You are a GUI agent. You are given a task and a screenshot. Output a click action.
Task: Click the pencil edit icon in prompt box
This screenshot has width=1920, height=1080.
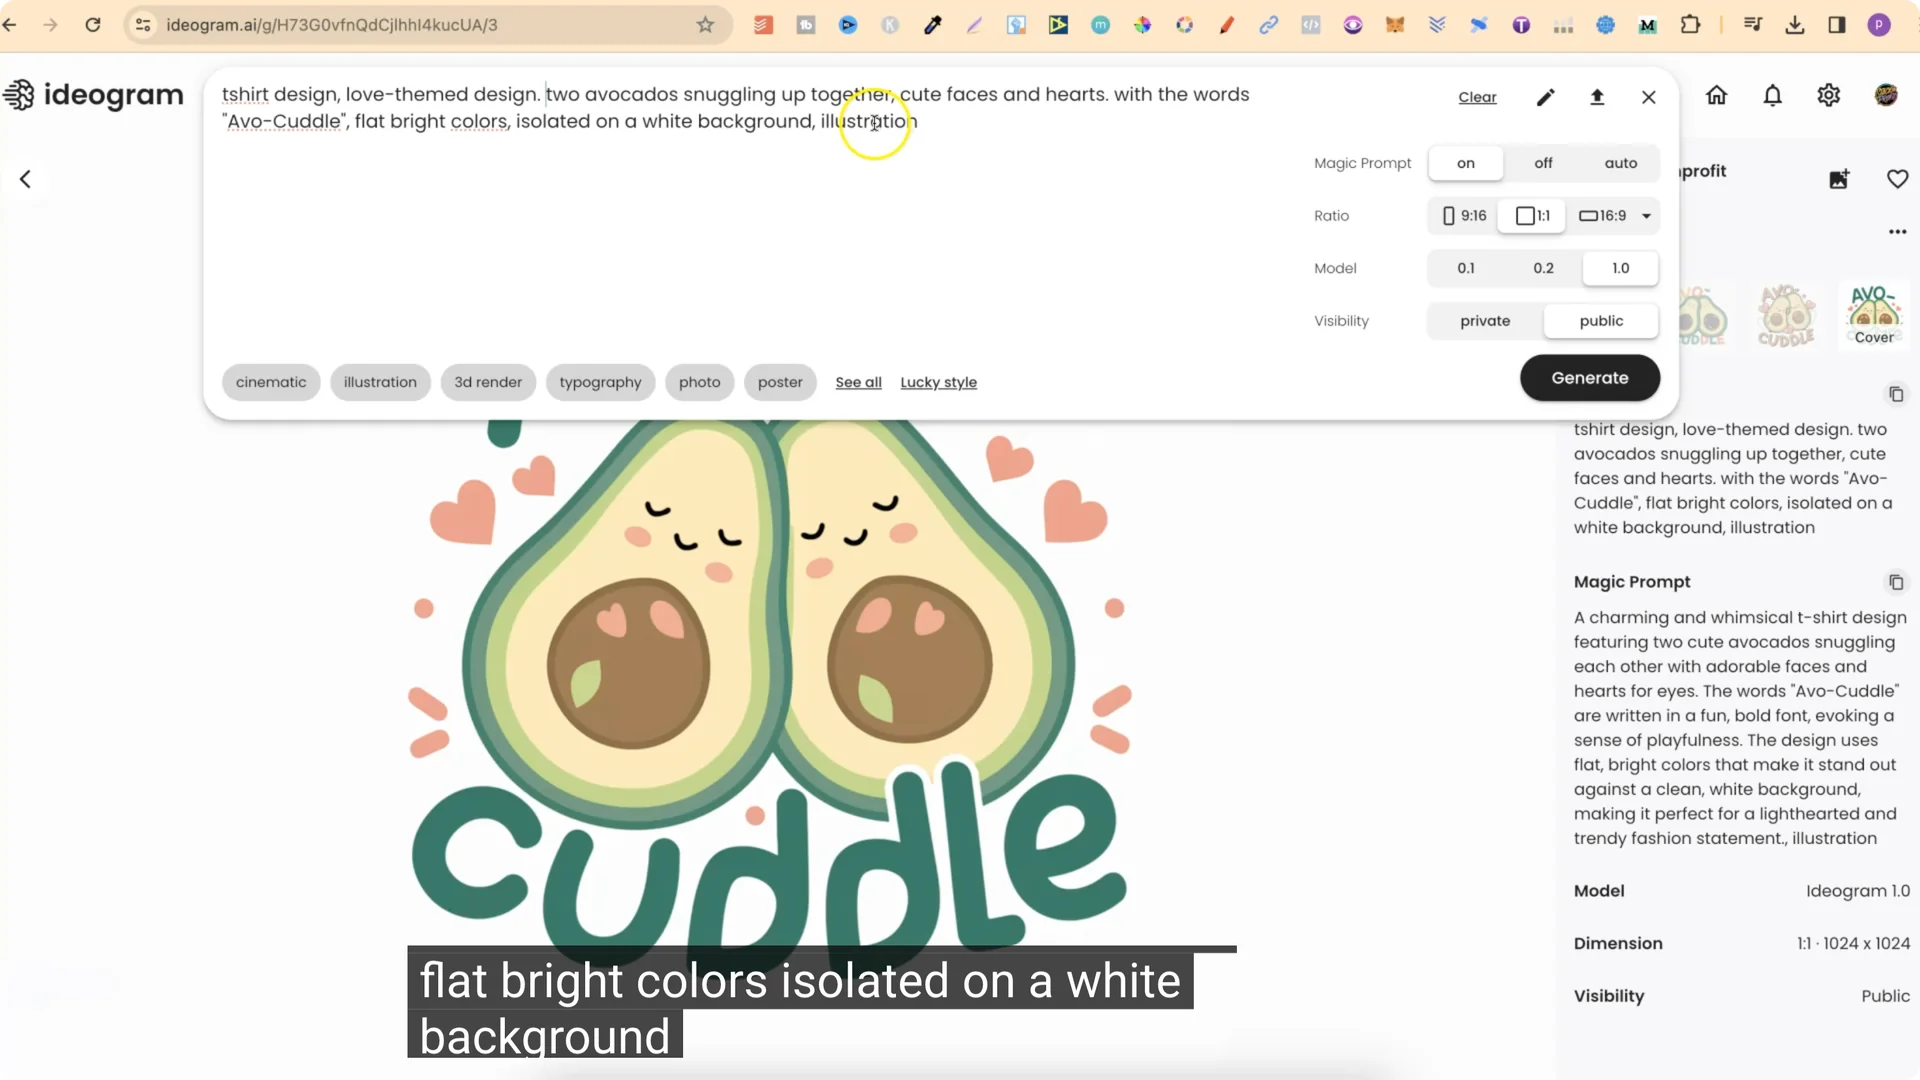pos(1545,97)
